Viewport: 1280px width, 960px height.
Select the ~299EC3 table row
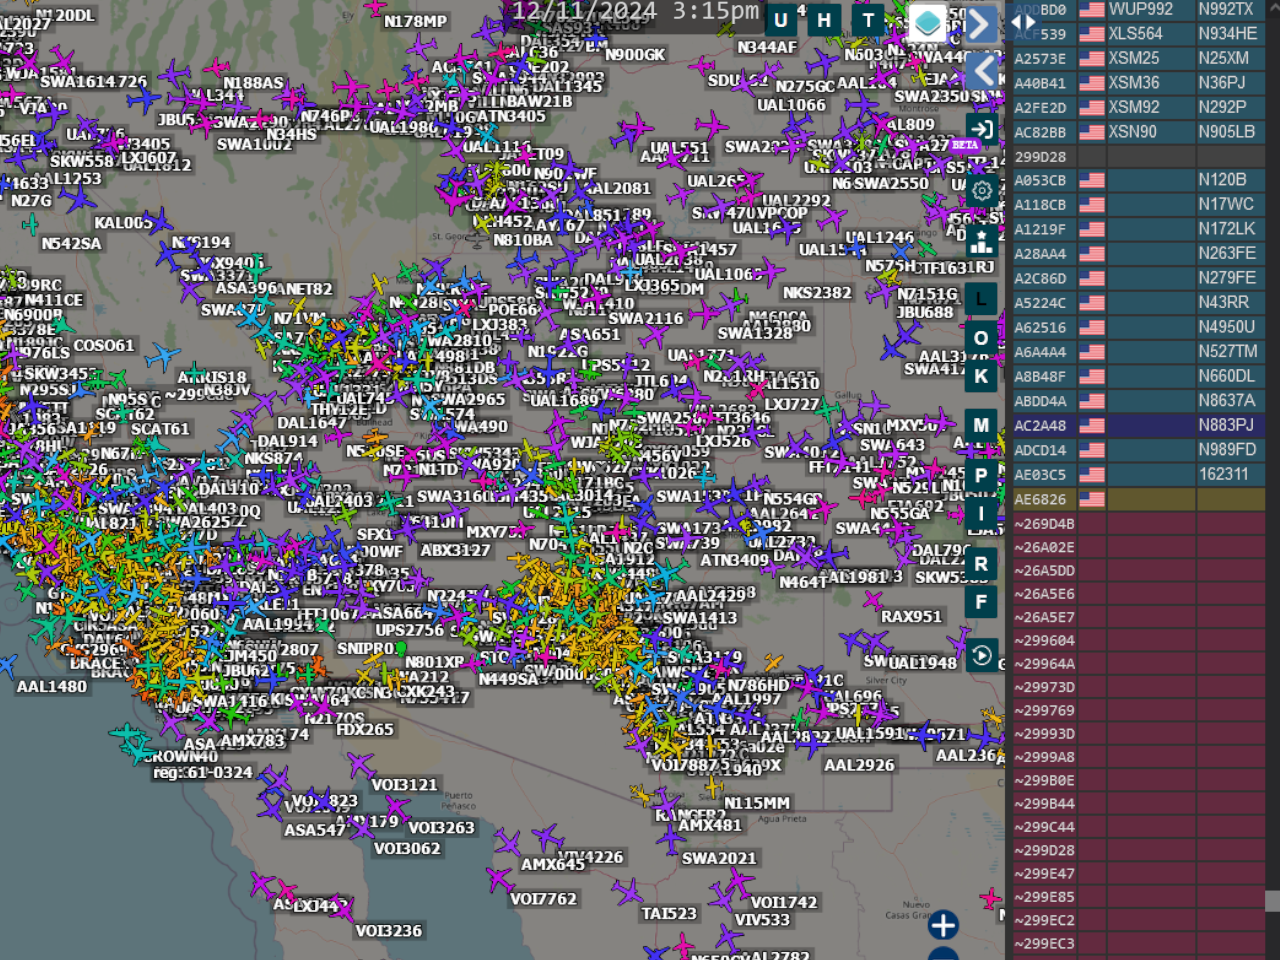[1139, 943]
